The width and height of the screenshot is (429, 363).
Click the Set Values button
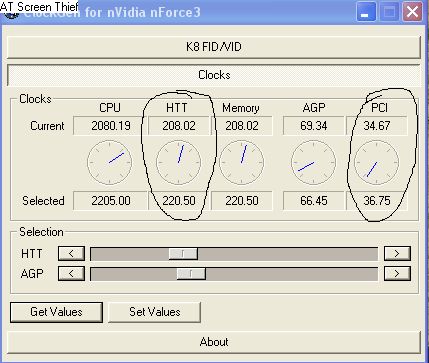[x=155, y=312]
